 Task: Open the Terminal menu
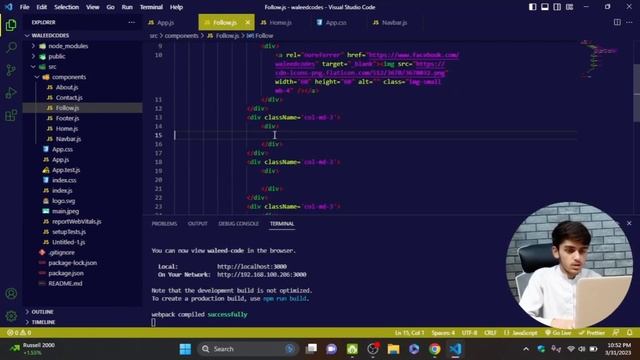coord(151,7)
